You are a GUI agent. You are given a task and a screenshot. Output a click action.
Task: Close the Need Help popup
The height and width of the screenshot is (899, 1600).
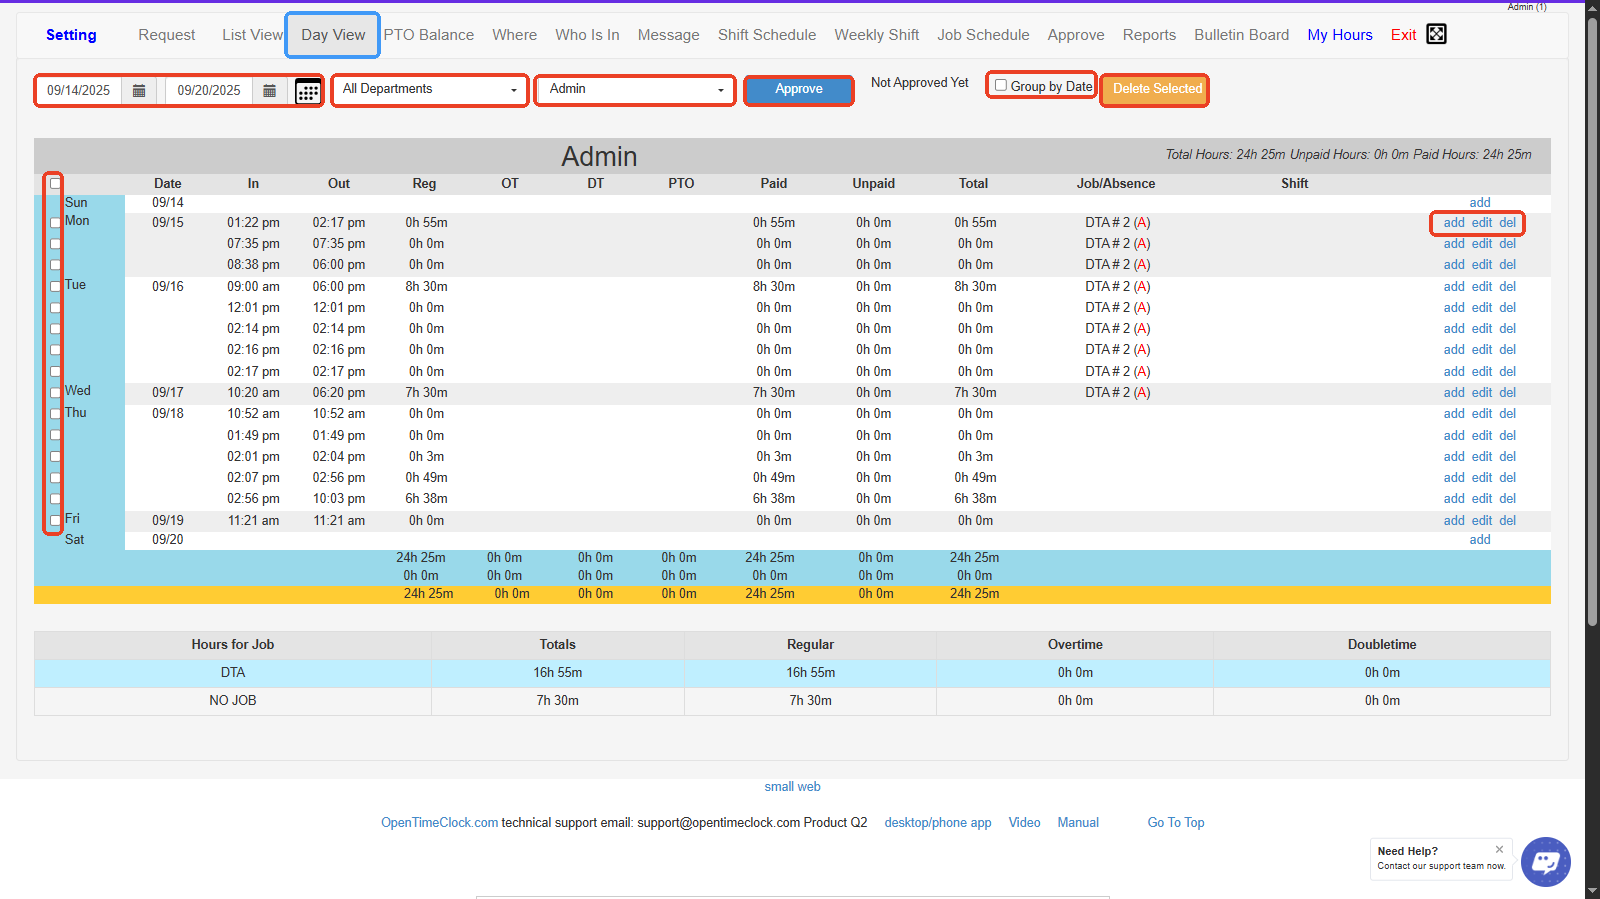(x=1499, y=849)
